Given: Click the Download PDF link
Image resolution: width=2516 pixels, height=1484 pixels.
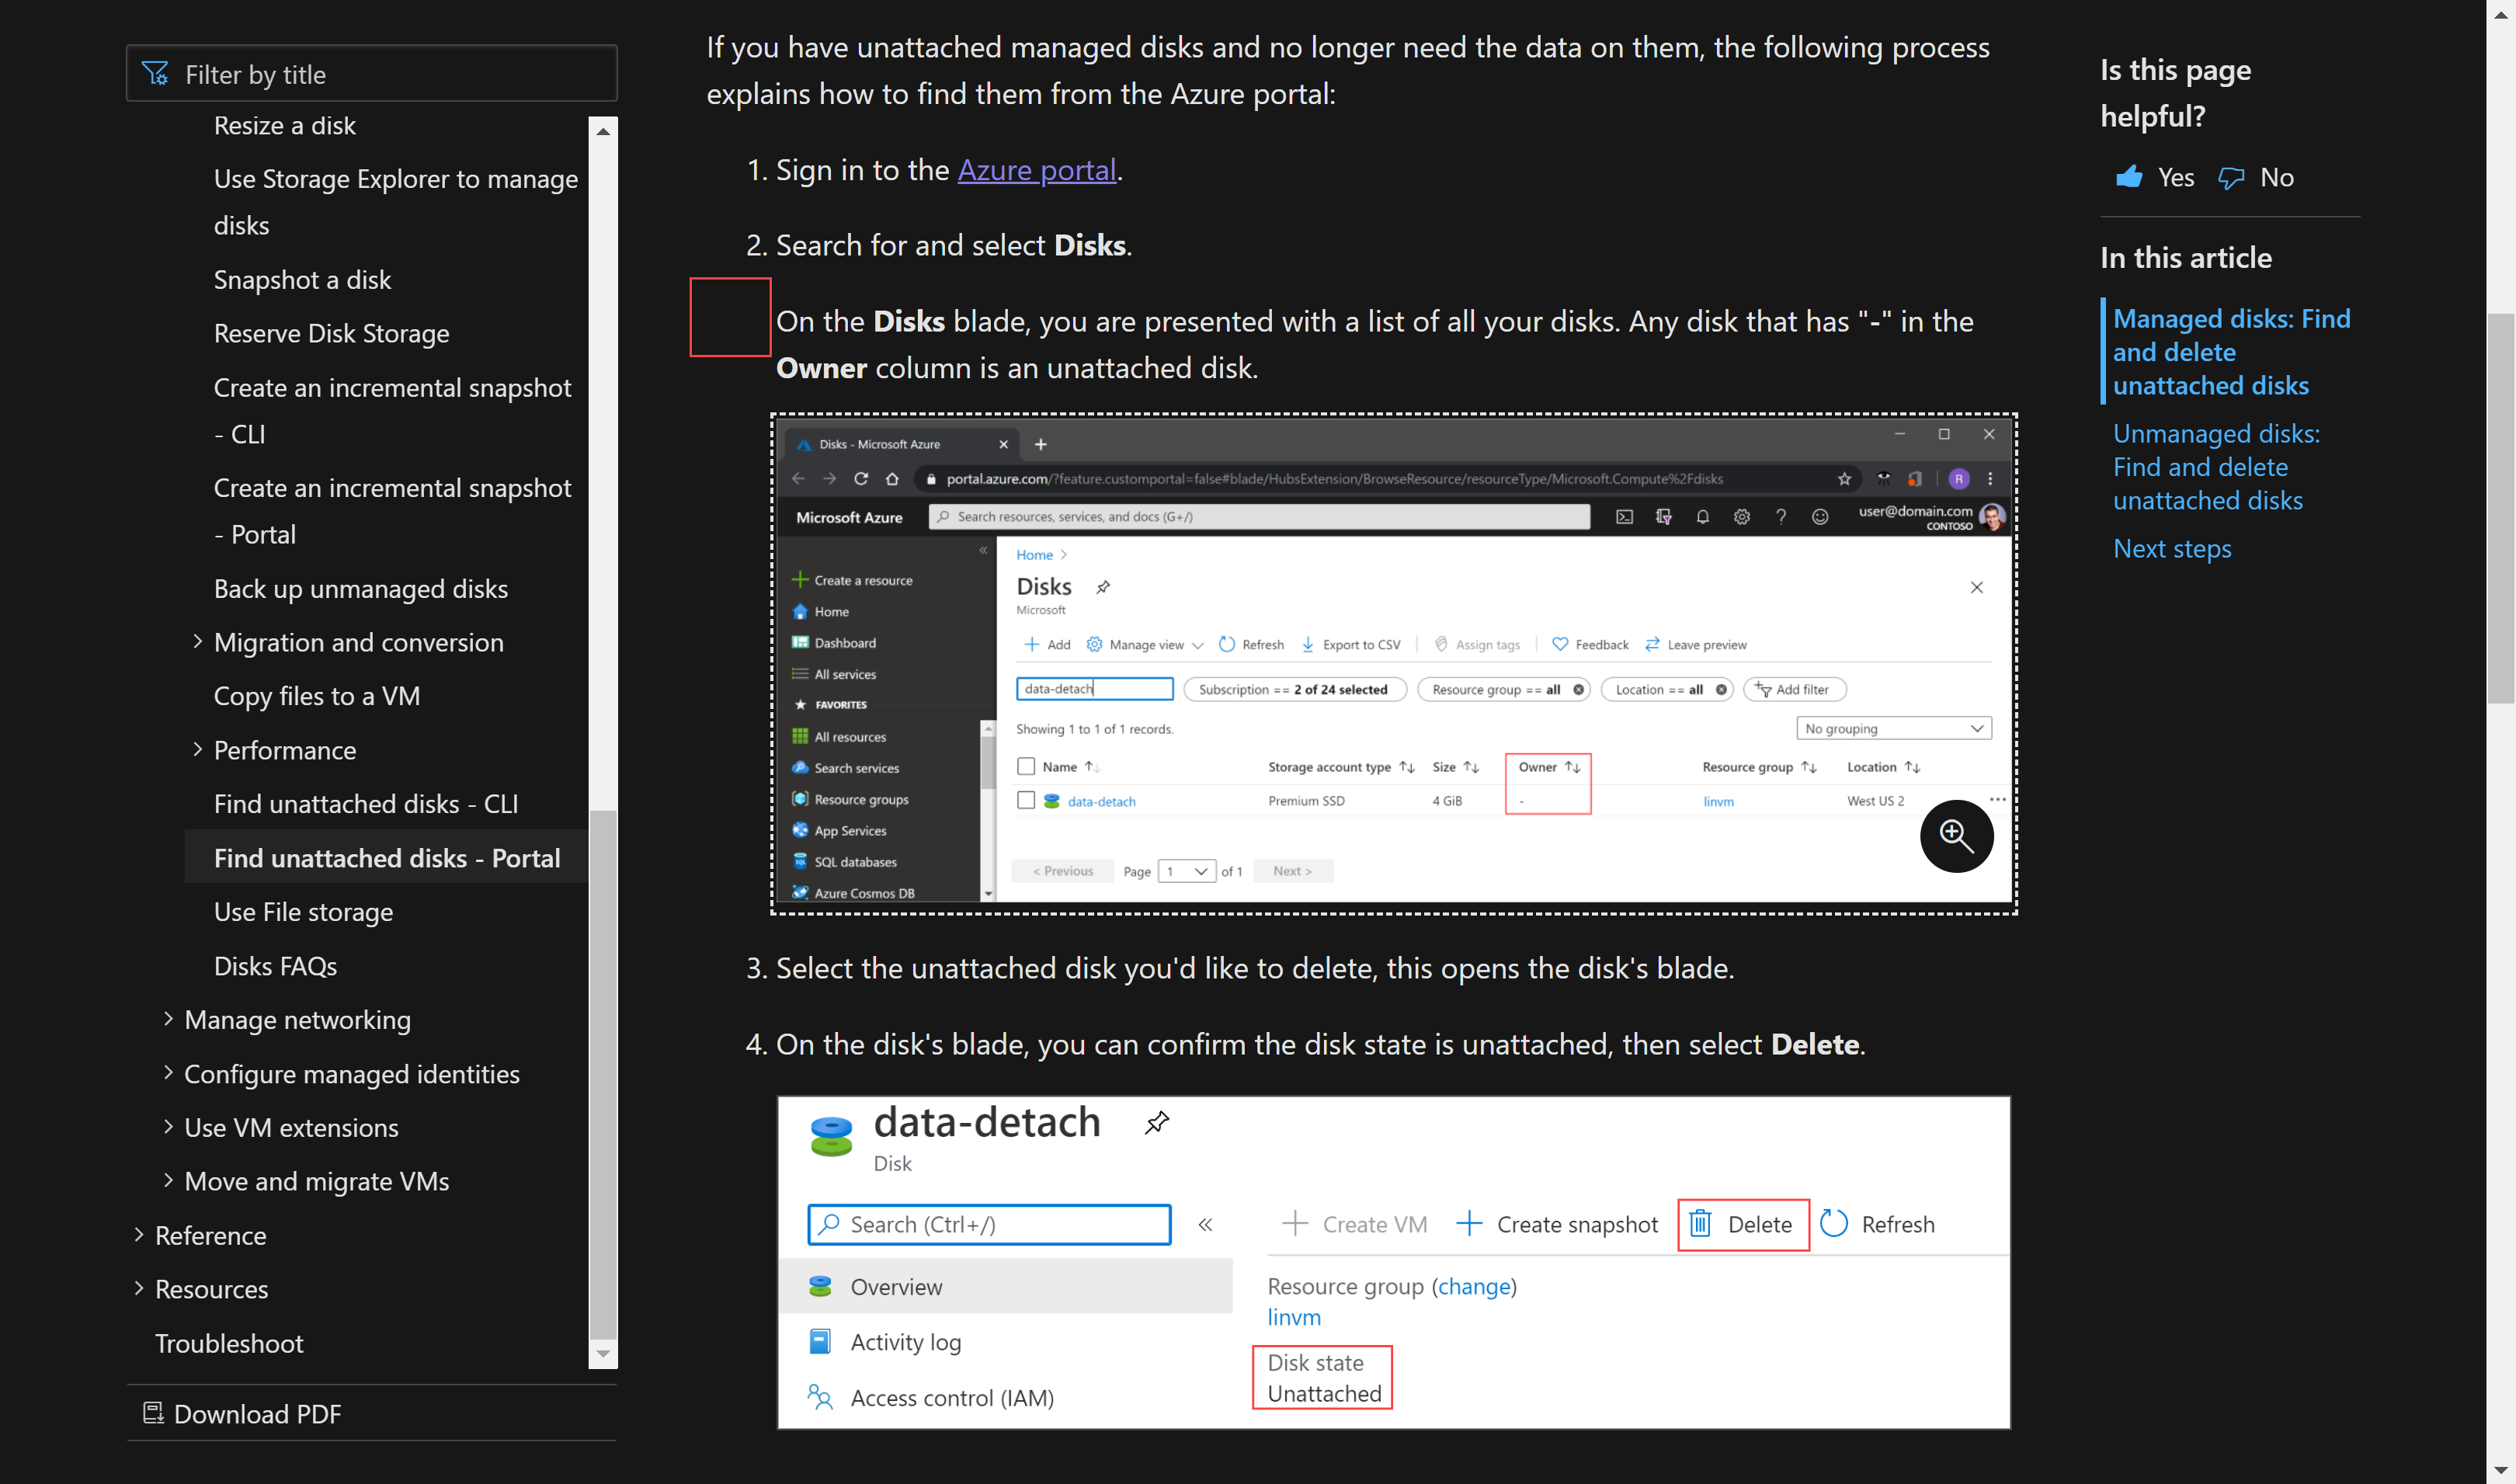Looking at the screenshot, I should (x=256, y=1414).
